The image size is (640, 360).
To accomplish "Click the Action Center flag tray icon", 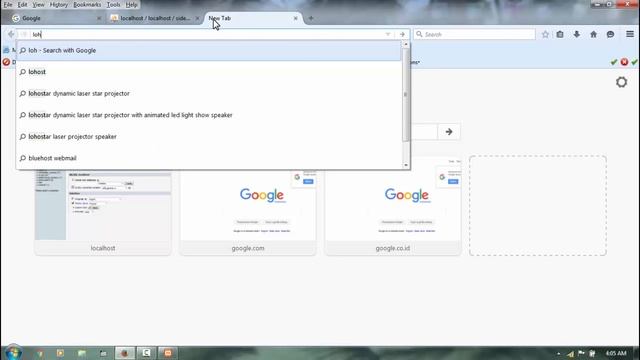I will tap(581, 353).
